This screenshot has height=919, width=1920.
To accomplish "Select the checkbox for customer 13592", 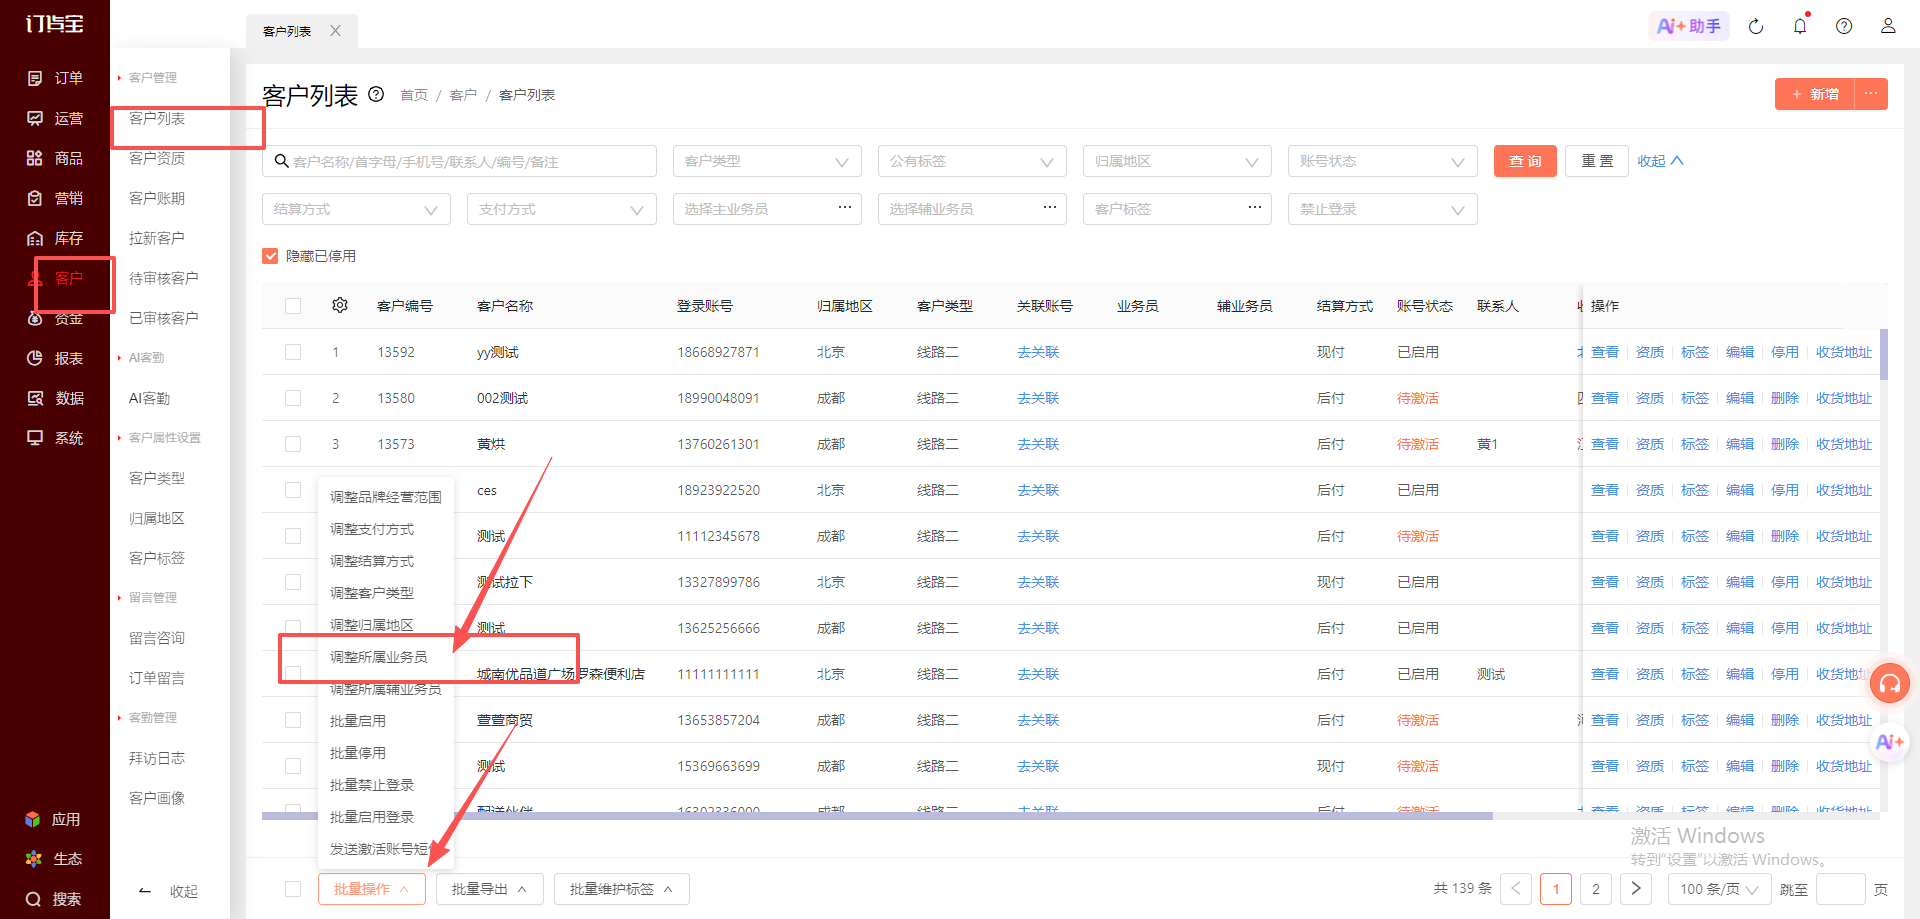I will [x=293, y=352].
